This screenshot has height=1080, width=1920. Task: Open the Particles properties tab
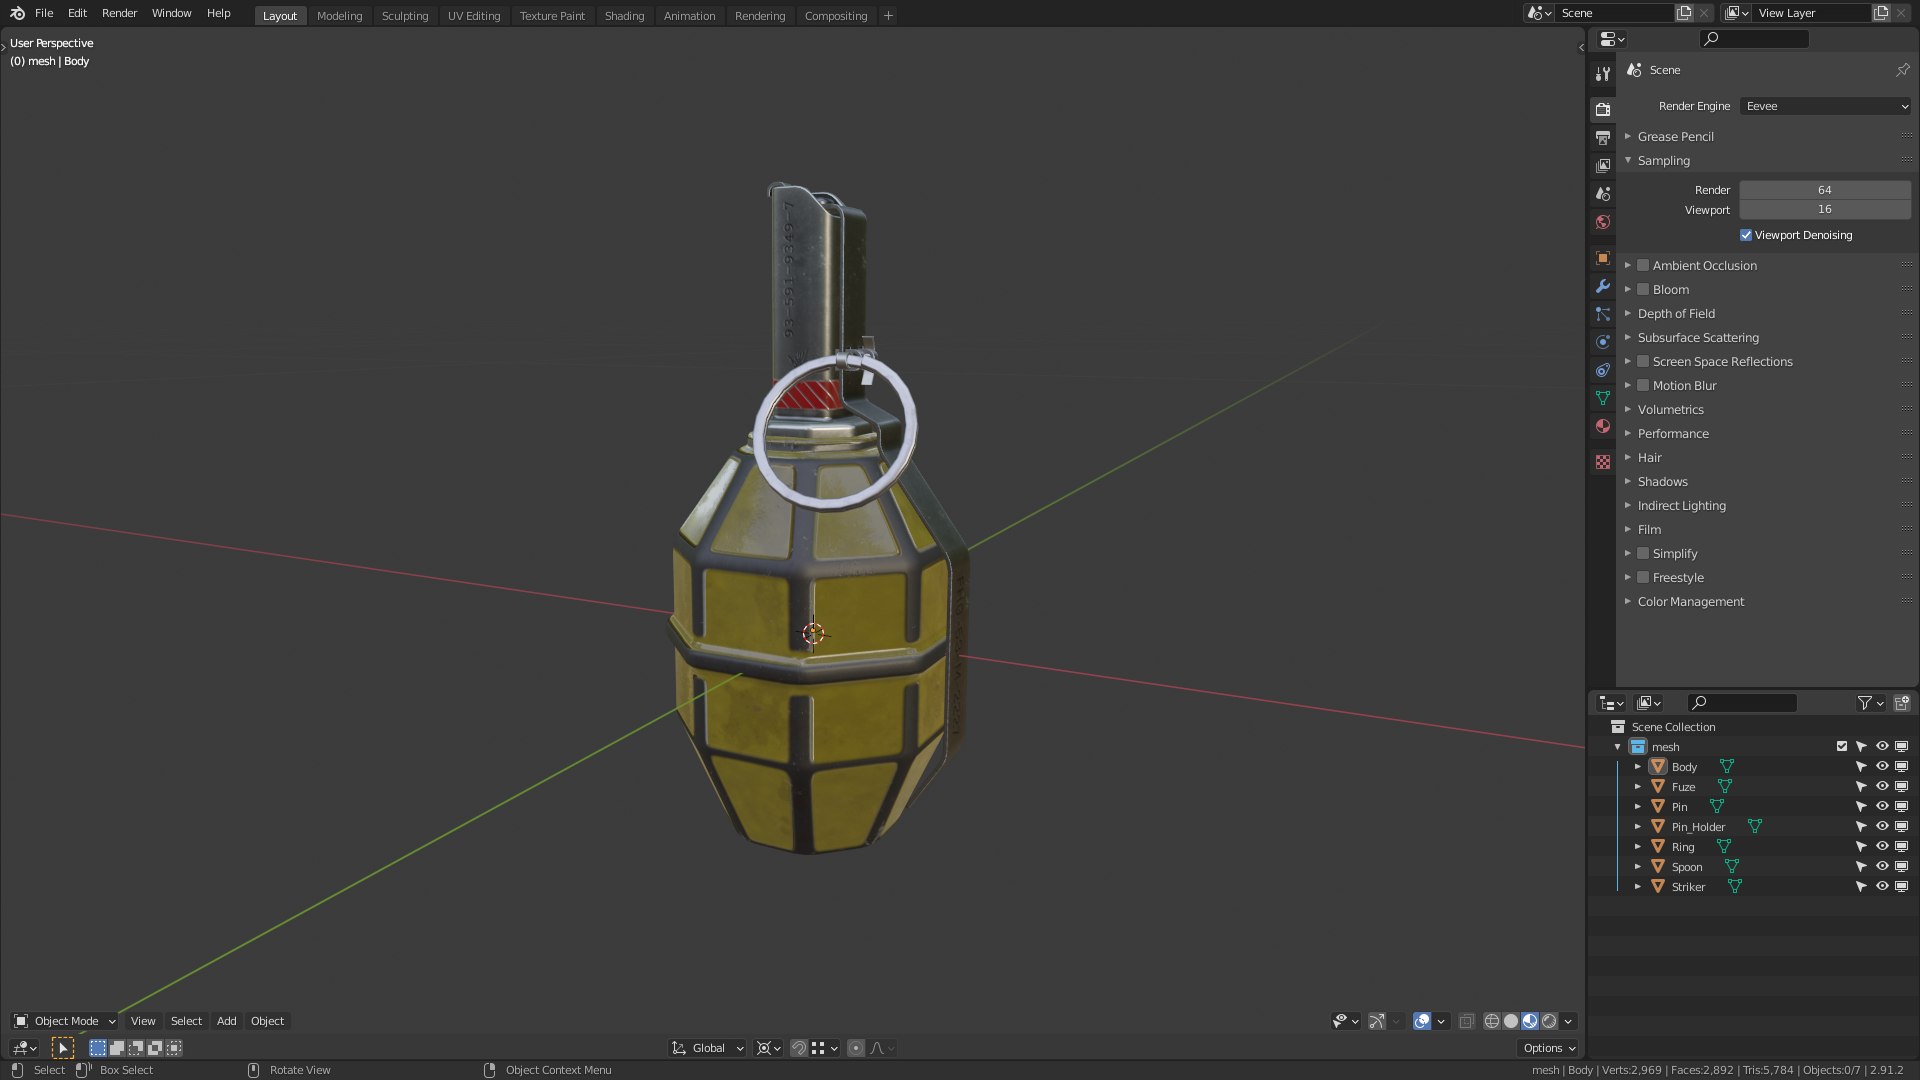coord(1603,314)
